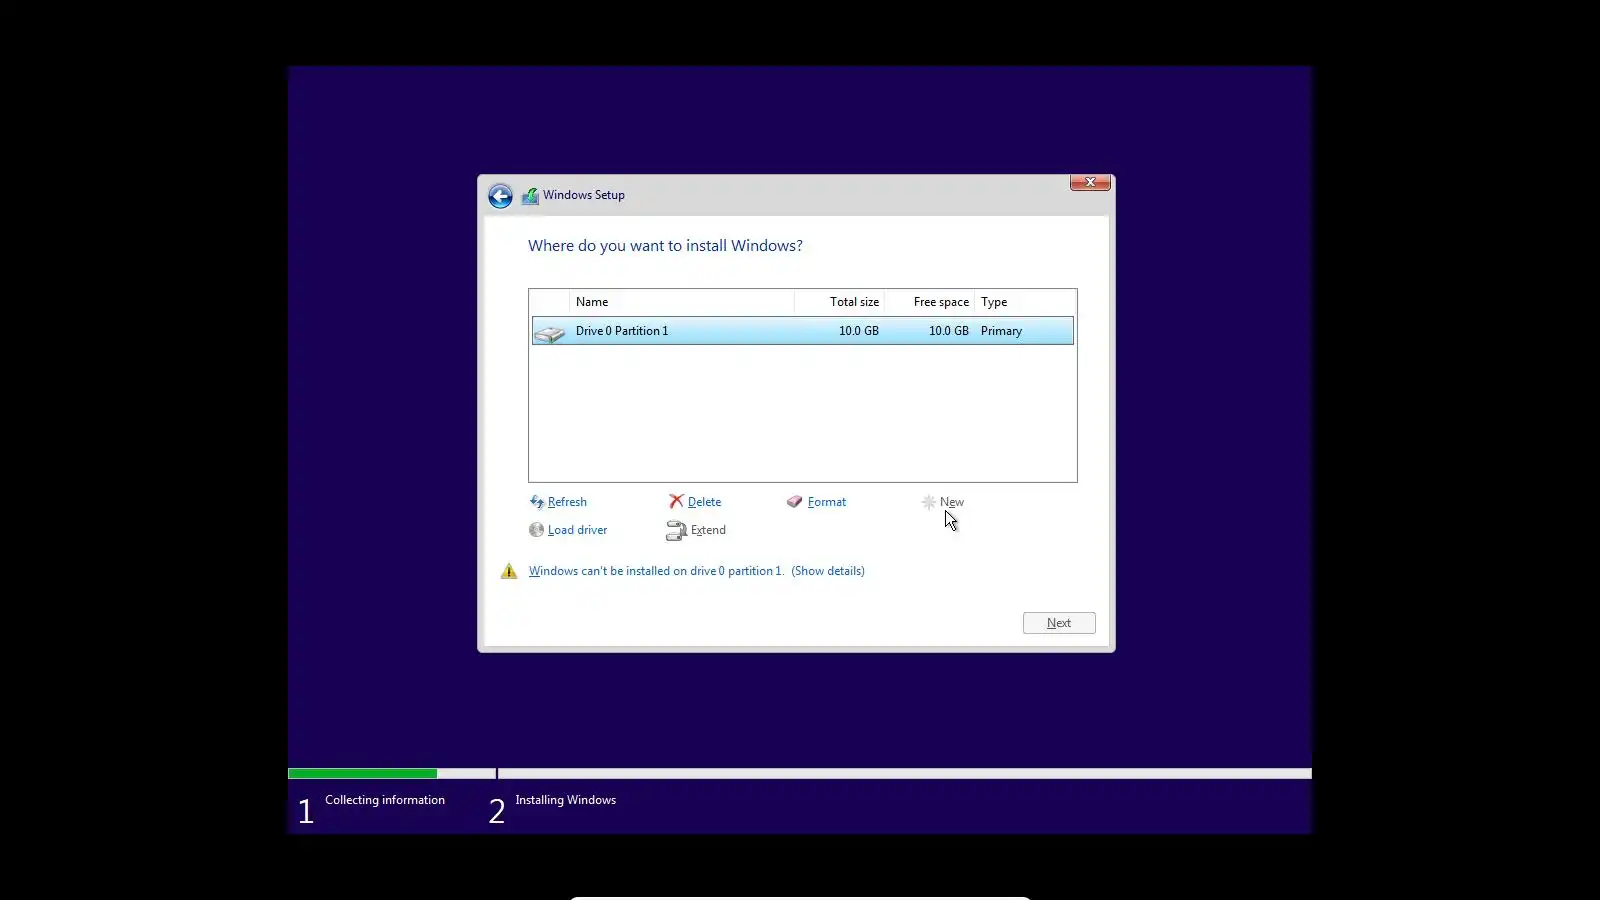1600x900 pixels.
Task: Click the Collecting information step label
Action: (385, 800)
